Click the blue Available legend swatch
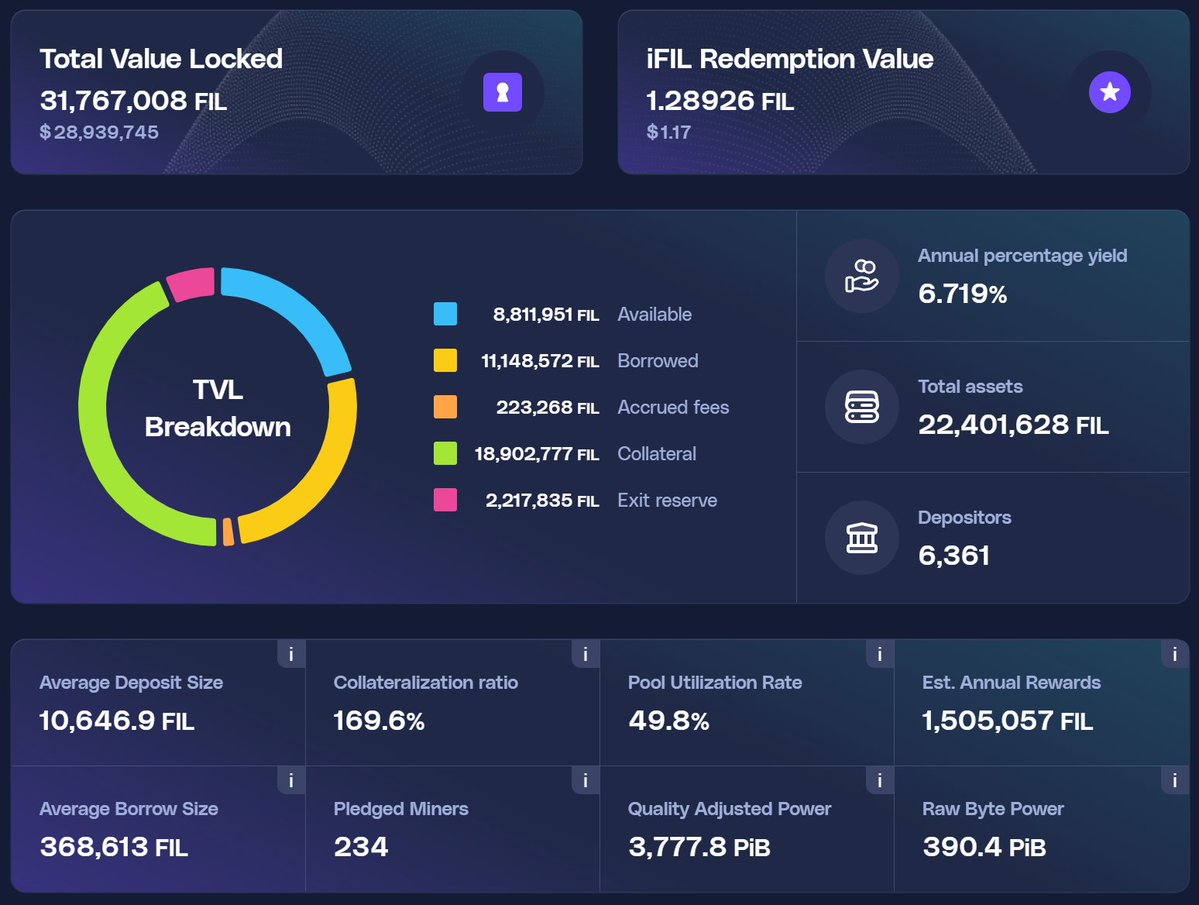The height and width of the screenshot is (905, 1199). point(445,314)
